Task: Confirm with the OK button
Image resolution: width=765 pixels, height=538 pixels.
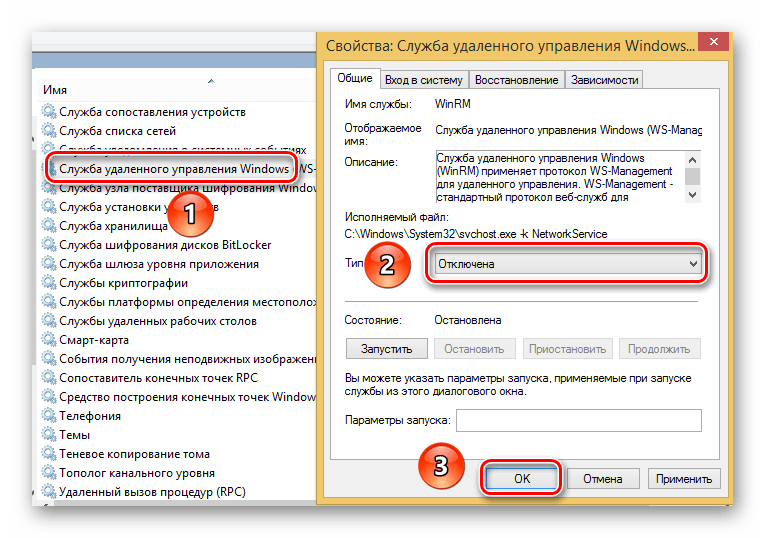Action: coord(522,478)
